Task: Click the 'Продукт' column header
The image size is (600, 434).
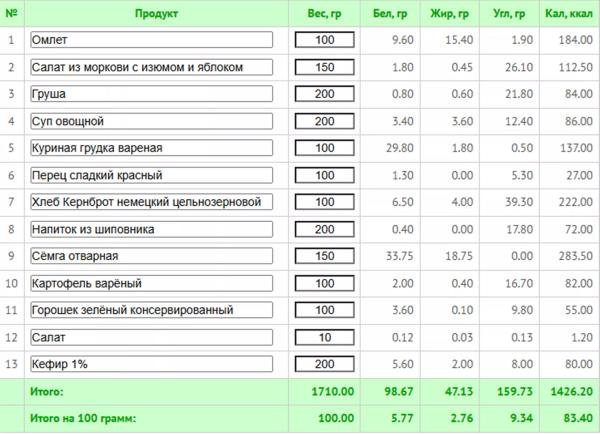Action: (154, 14)
